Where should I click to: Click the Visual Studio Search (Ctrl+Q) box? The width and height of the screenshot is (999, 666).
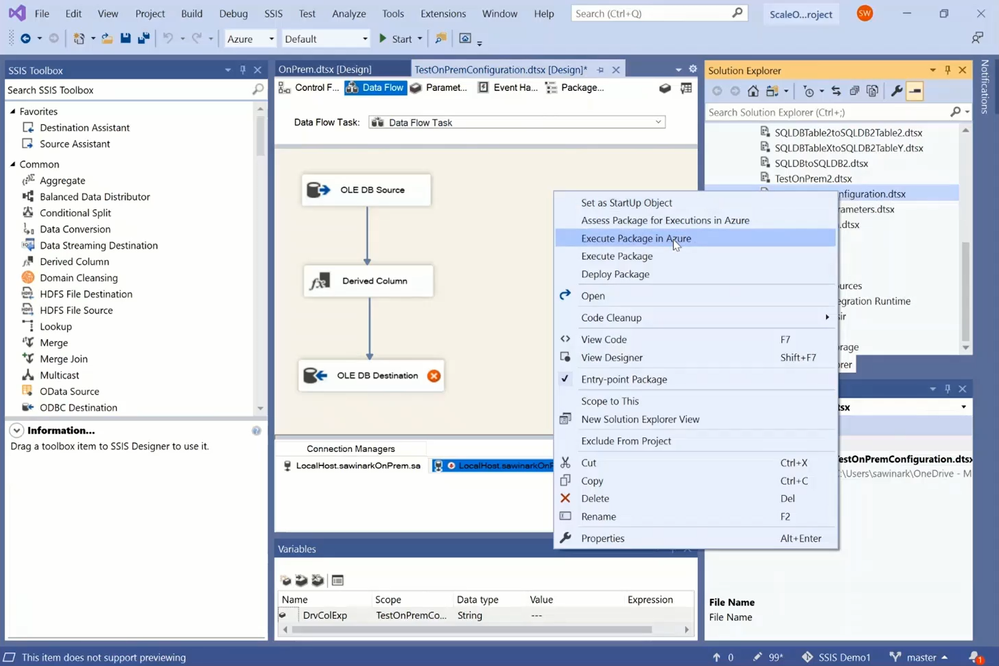click(659, 13)
